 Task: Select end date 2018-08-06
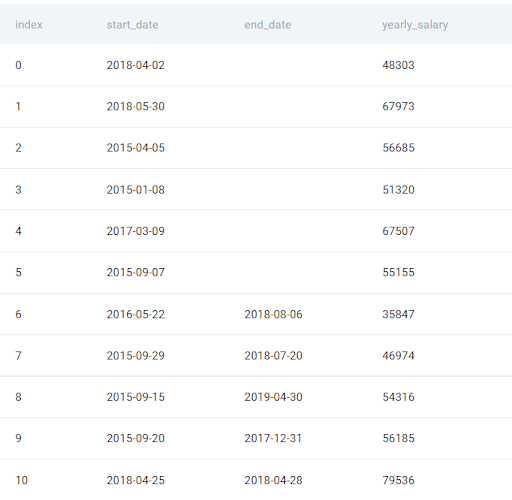click(x=273, y=314)
